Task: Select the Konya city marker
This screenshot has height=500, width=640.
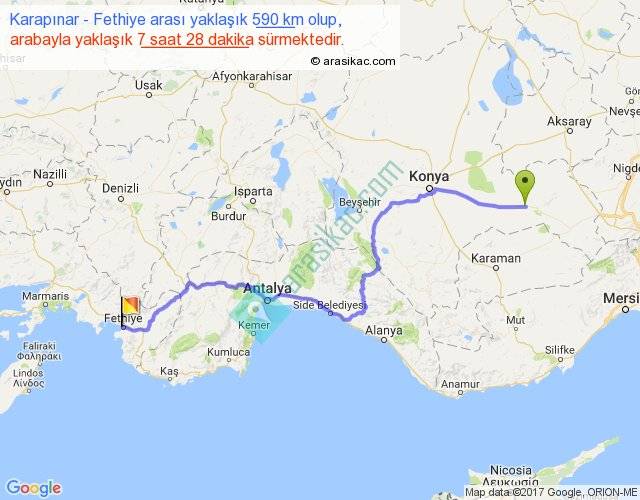Action: (x=429, y=189)
